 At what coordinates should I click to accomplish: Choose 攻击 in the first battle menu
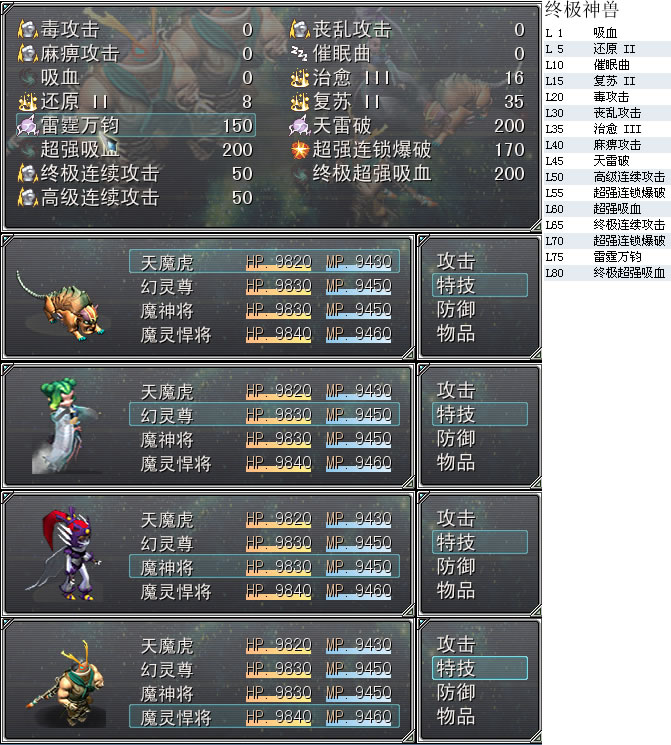click(456, 261)
